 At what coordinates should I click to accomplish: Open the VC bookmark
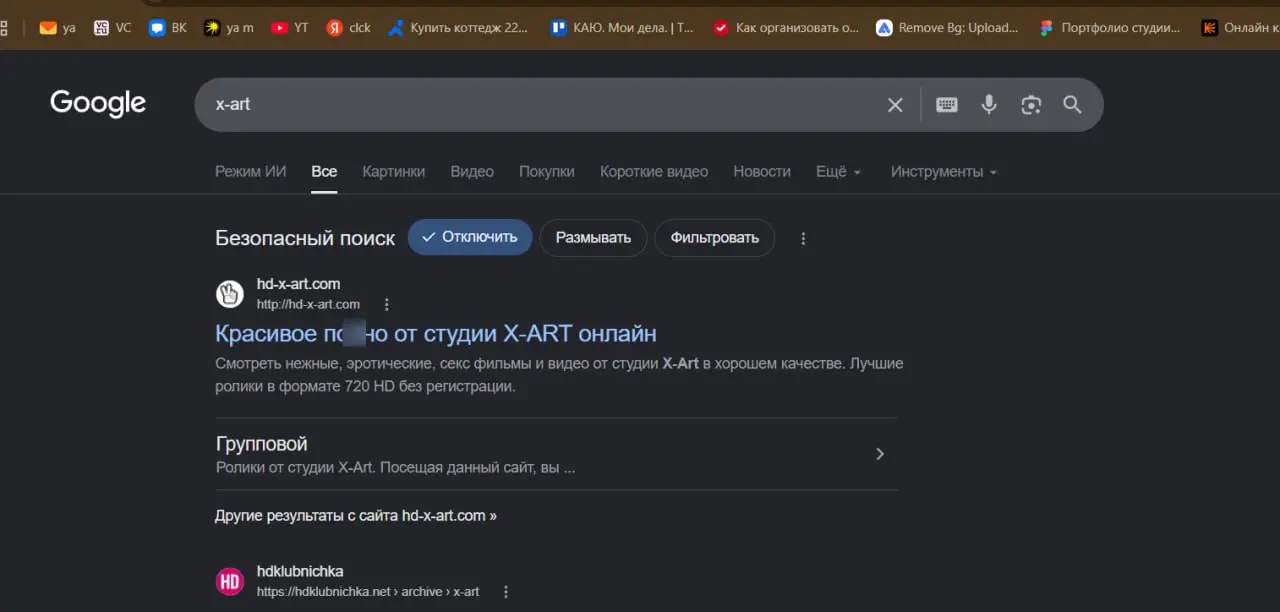point(112,28)
